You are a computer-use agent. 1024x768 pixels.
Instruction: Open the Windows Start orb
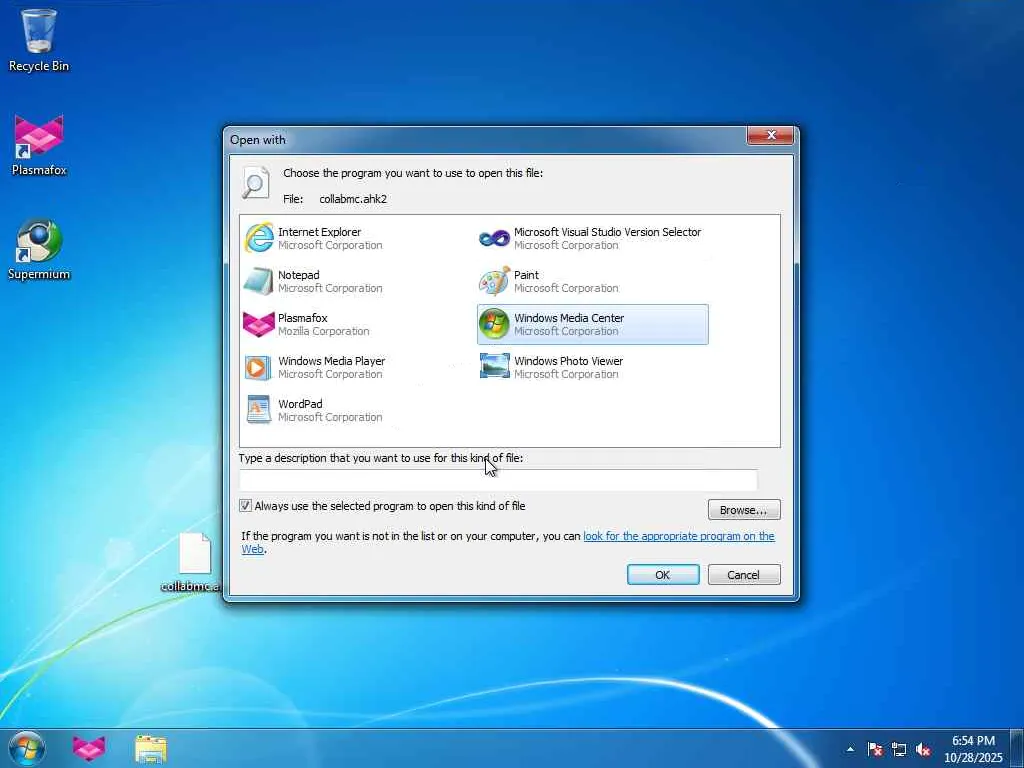point(27,748)
